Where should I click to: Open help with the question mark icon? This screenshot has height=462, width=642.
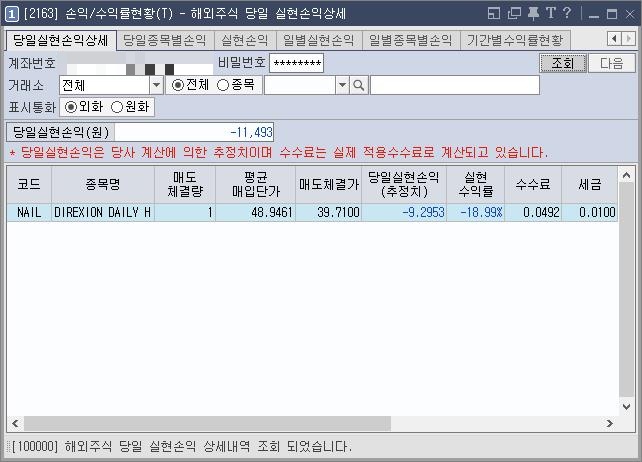(567, 13)
